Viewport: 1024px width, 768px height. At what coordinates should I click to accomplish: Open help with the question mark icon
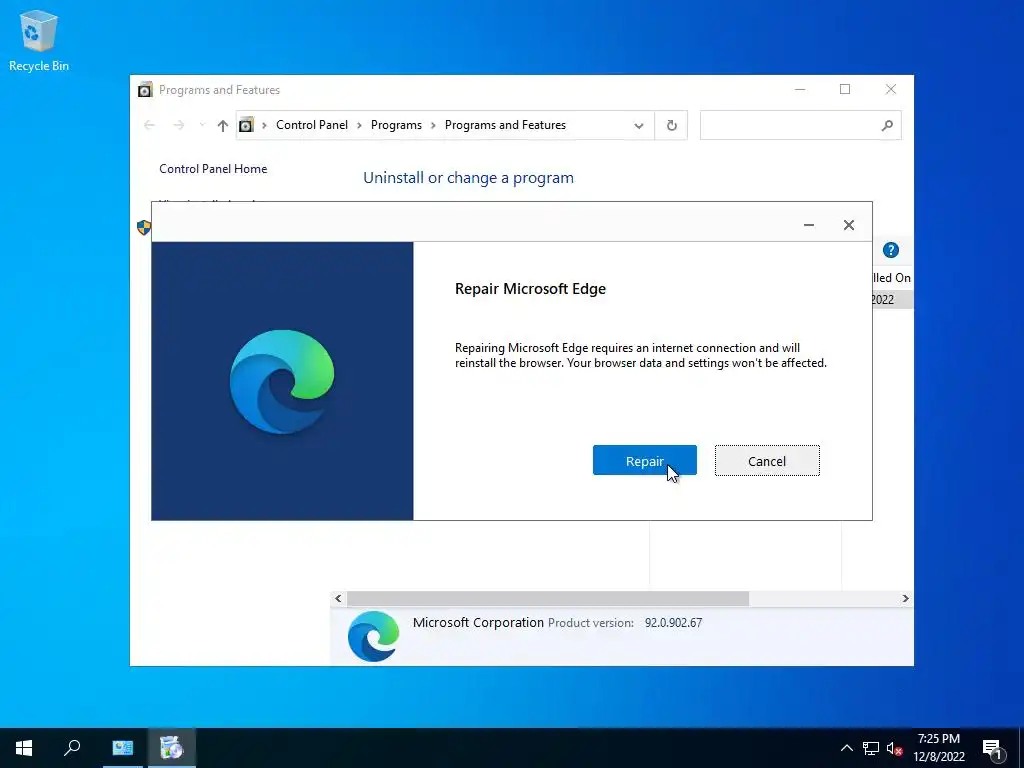891,250
